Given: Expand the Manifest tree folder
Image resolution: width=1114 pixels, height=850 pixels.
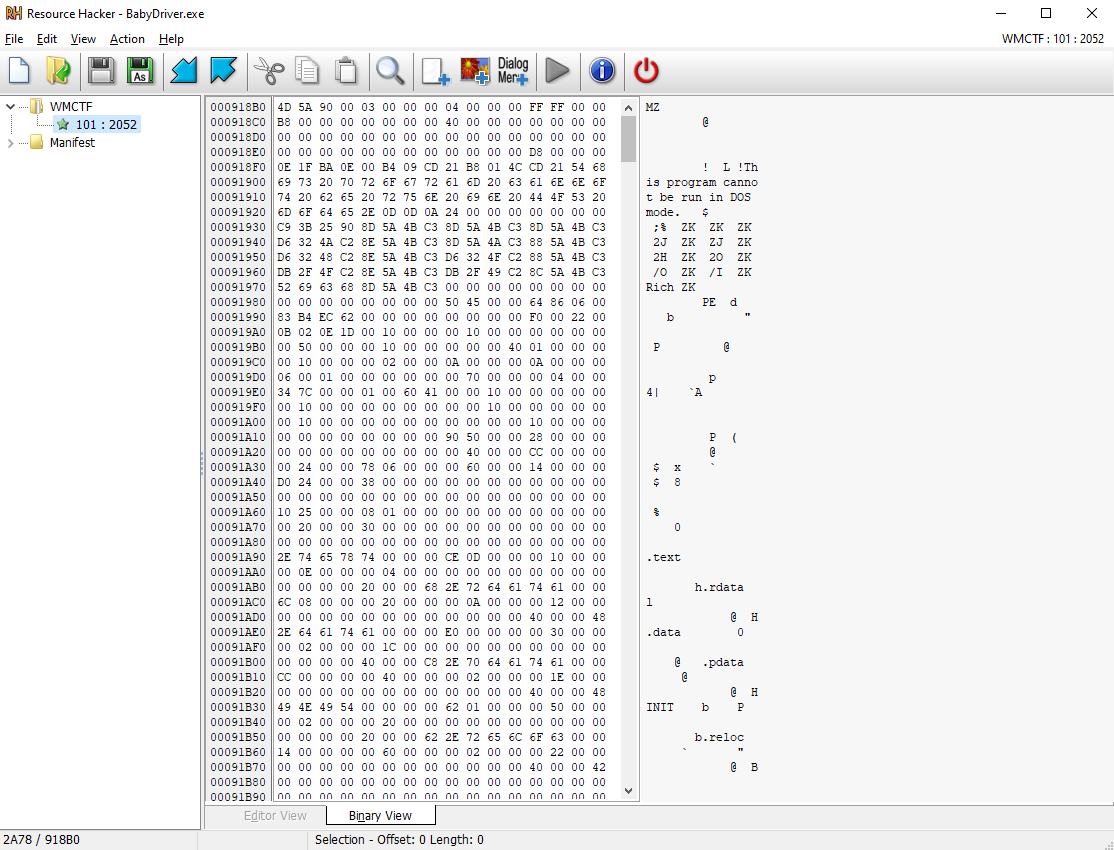Looking at the screenshot, I should pos(11,143).
